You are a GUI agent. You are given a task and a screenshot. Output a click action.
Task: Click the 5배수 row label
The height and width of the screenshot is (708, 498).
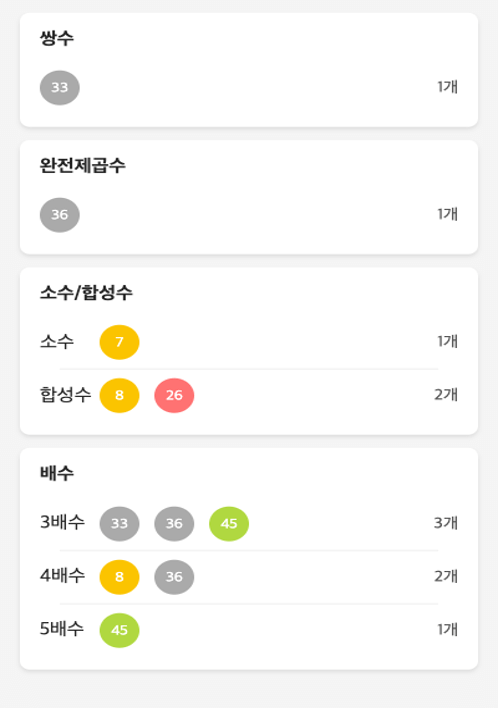pos(62,629)
